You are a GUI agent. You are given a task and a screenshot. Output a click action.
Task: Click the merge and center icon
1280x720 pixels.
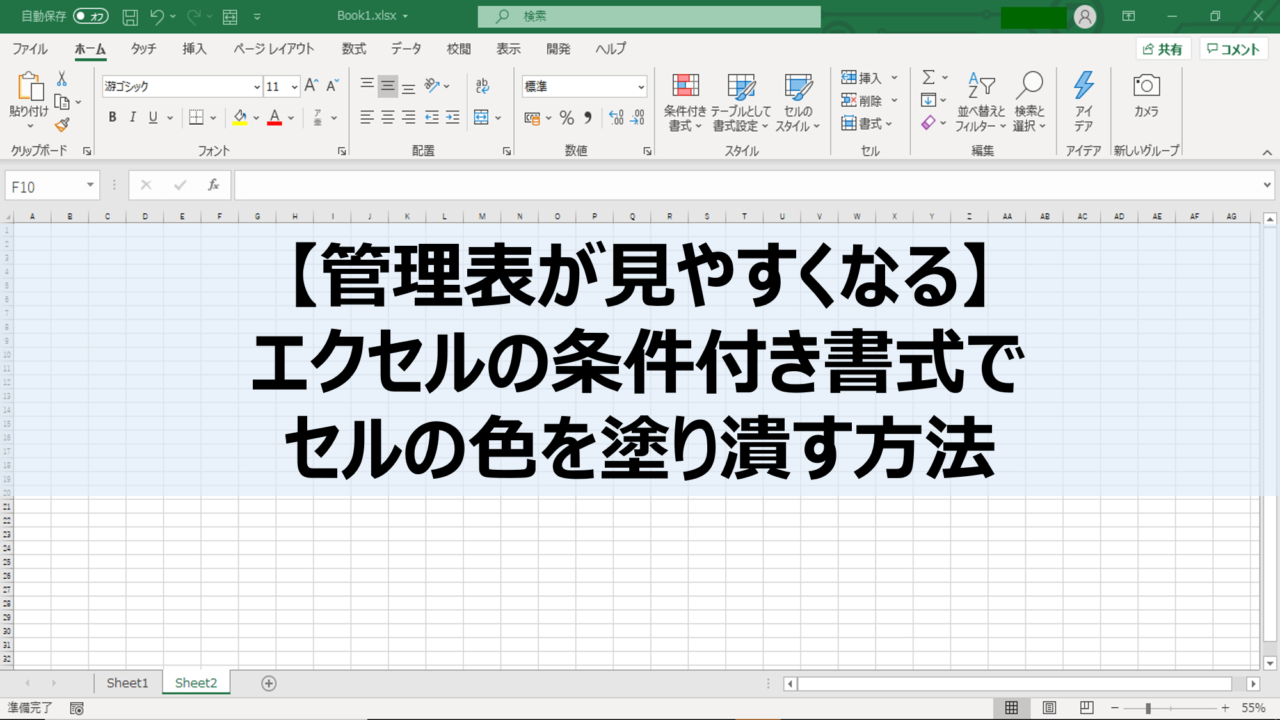click(x=481, y=118)
